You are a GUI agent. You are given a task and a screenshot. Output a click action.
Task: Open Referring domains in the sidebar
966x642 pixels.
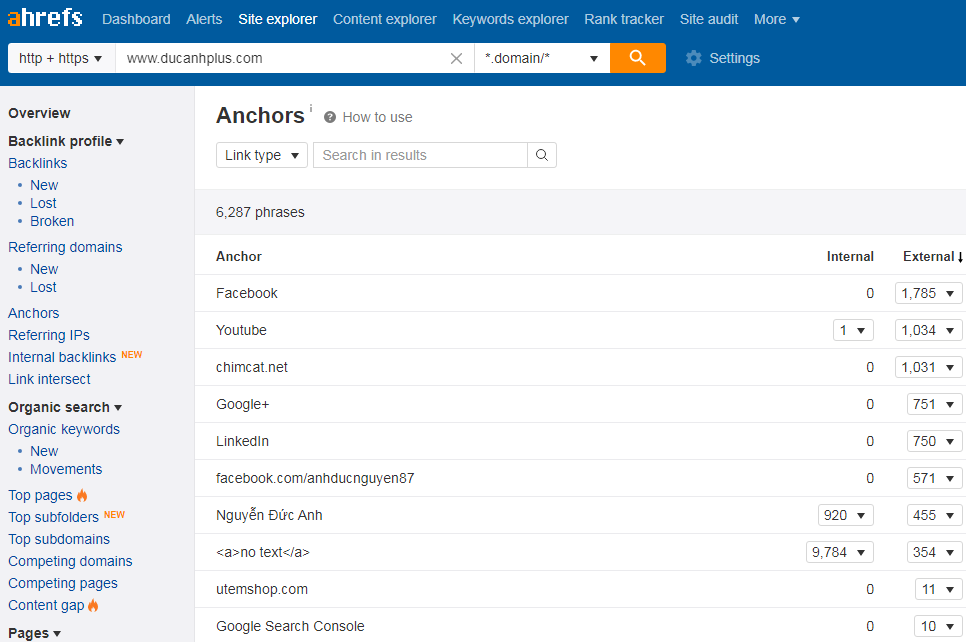(65, 247)
